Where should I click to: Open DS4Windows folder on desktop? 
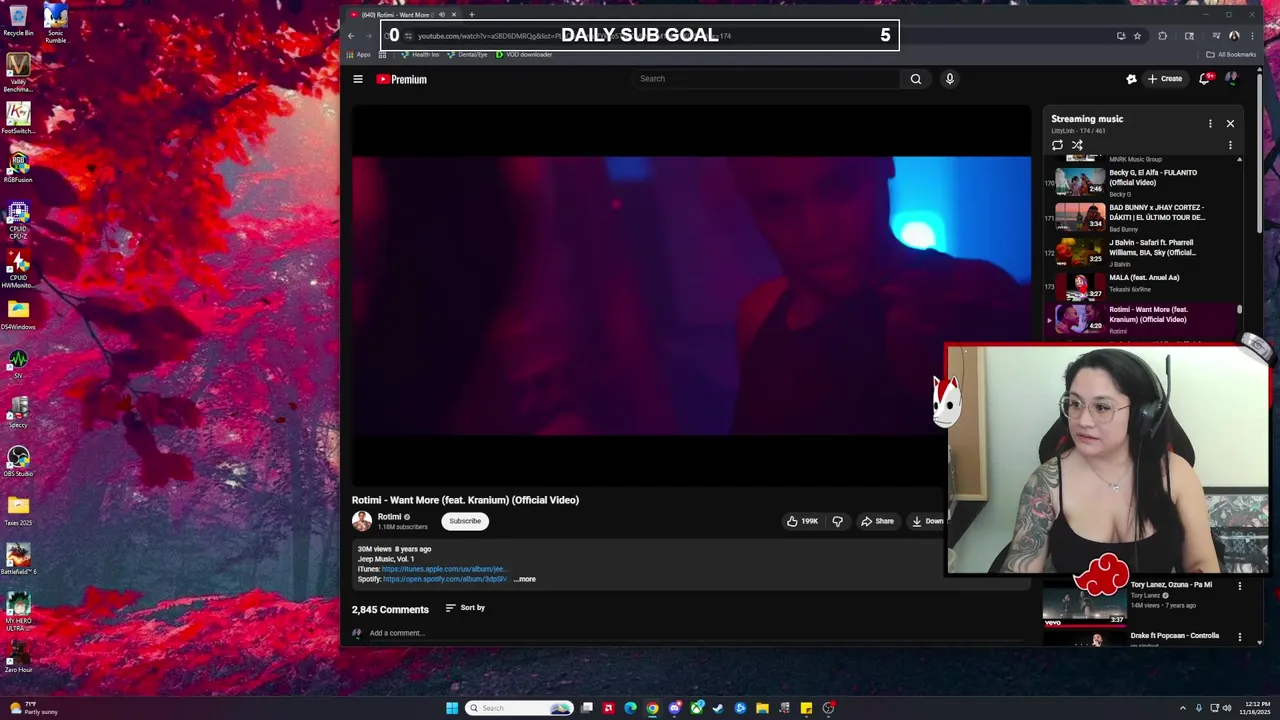18,314
